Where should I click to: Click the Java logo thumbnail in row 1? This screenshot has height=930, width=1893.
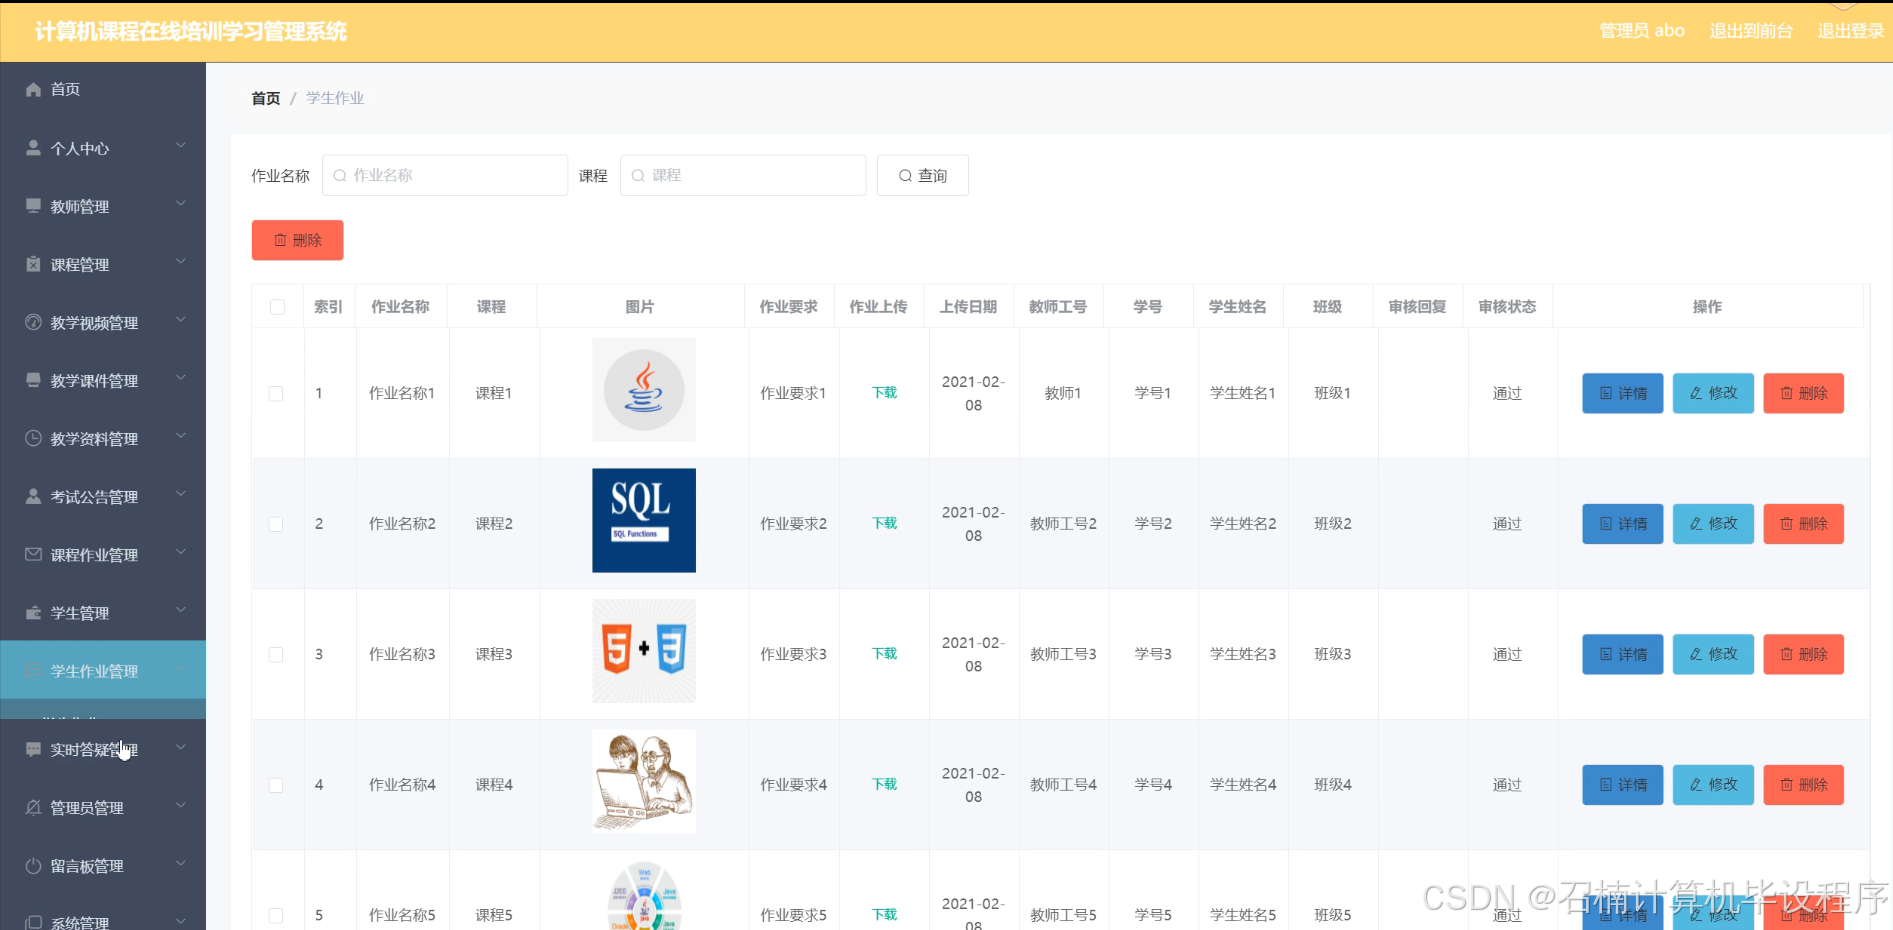pyautogui.click(x=644, y=390)
